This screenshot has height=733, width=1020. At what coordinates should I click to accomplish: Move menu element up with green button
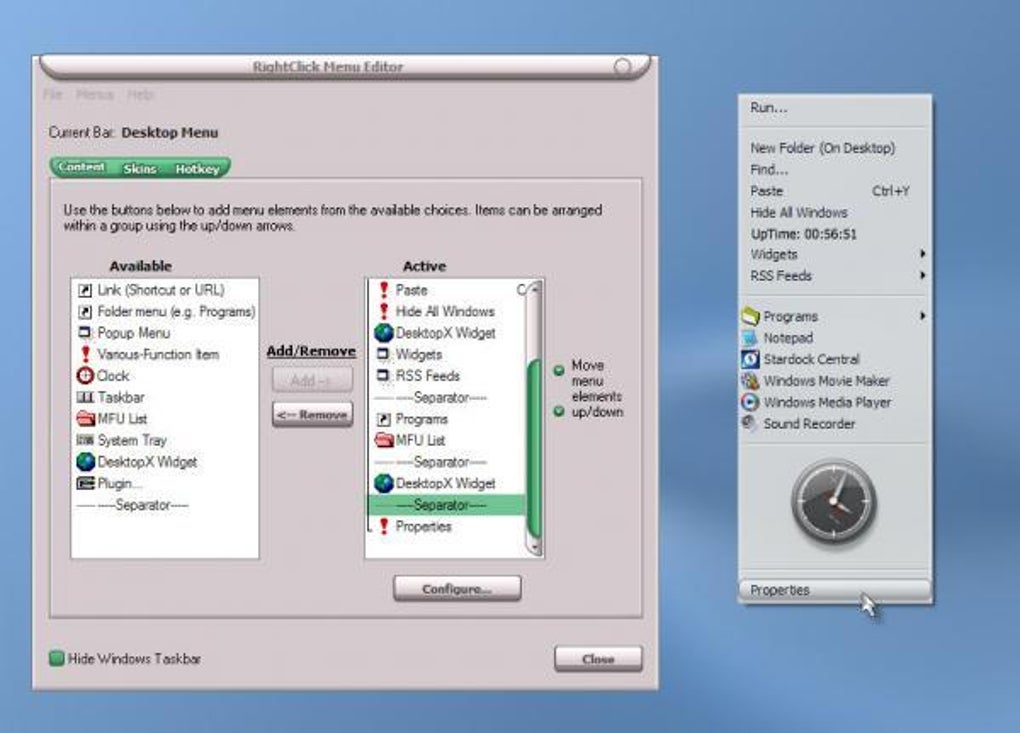click(x=558, y=371)
